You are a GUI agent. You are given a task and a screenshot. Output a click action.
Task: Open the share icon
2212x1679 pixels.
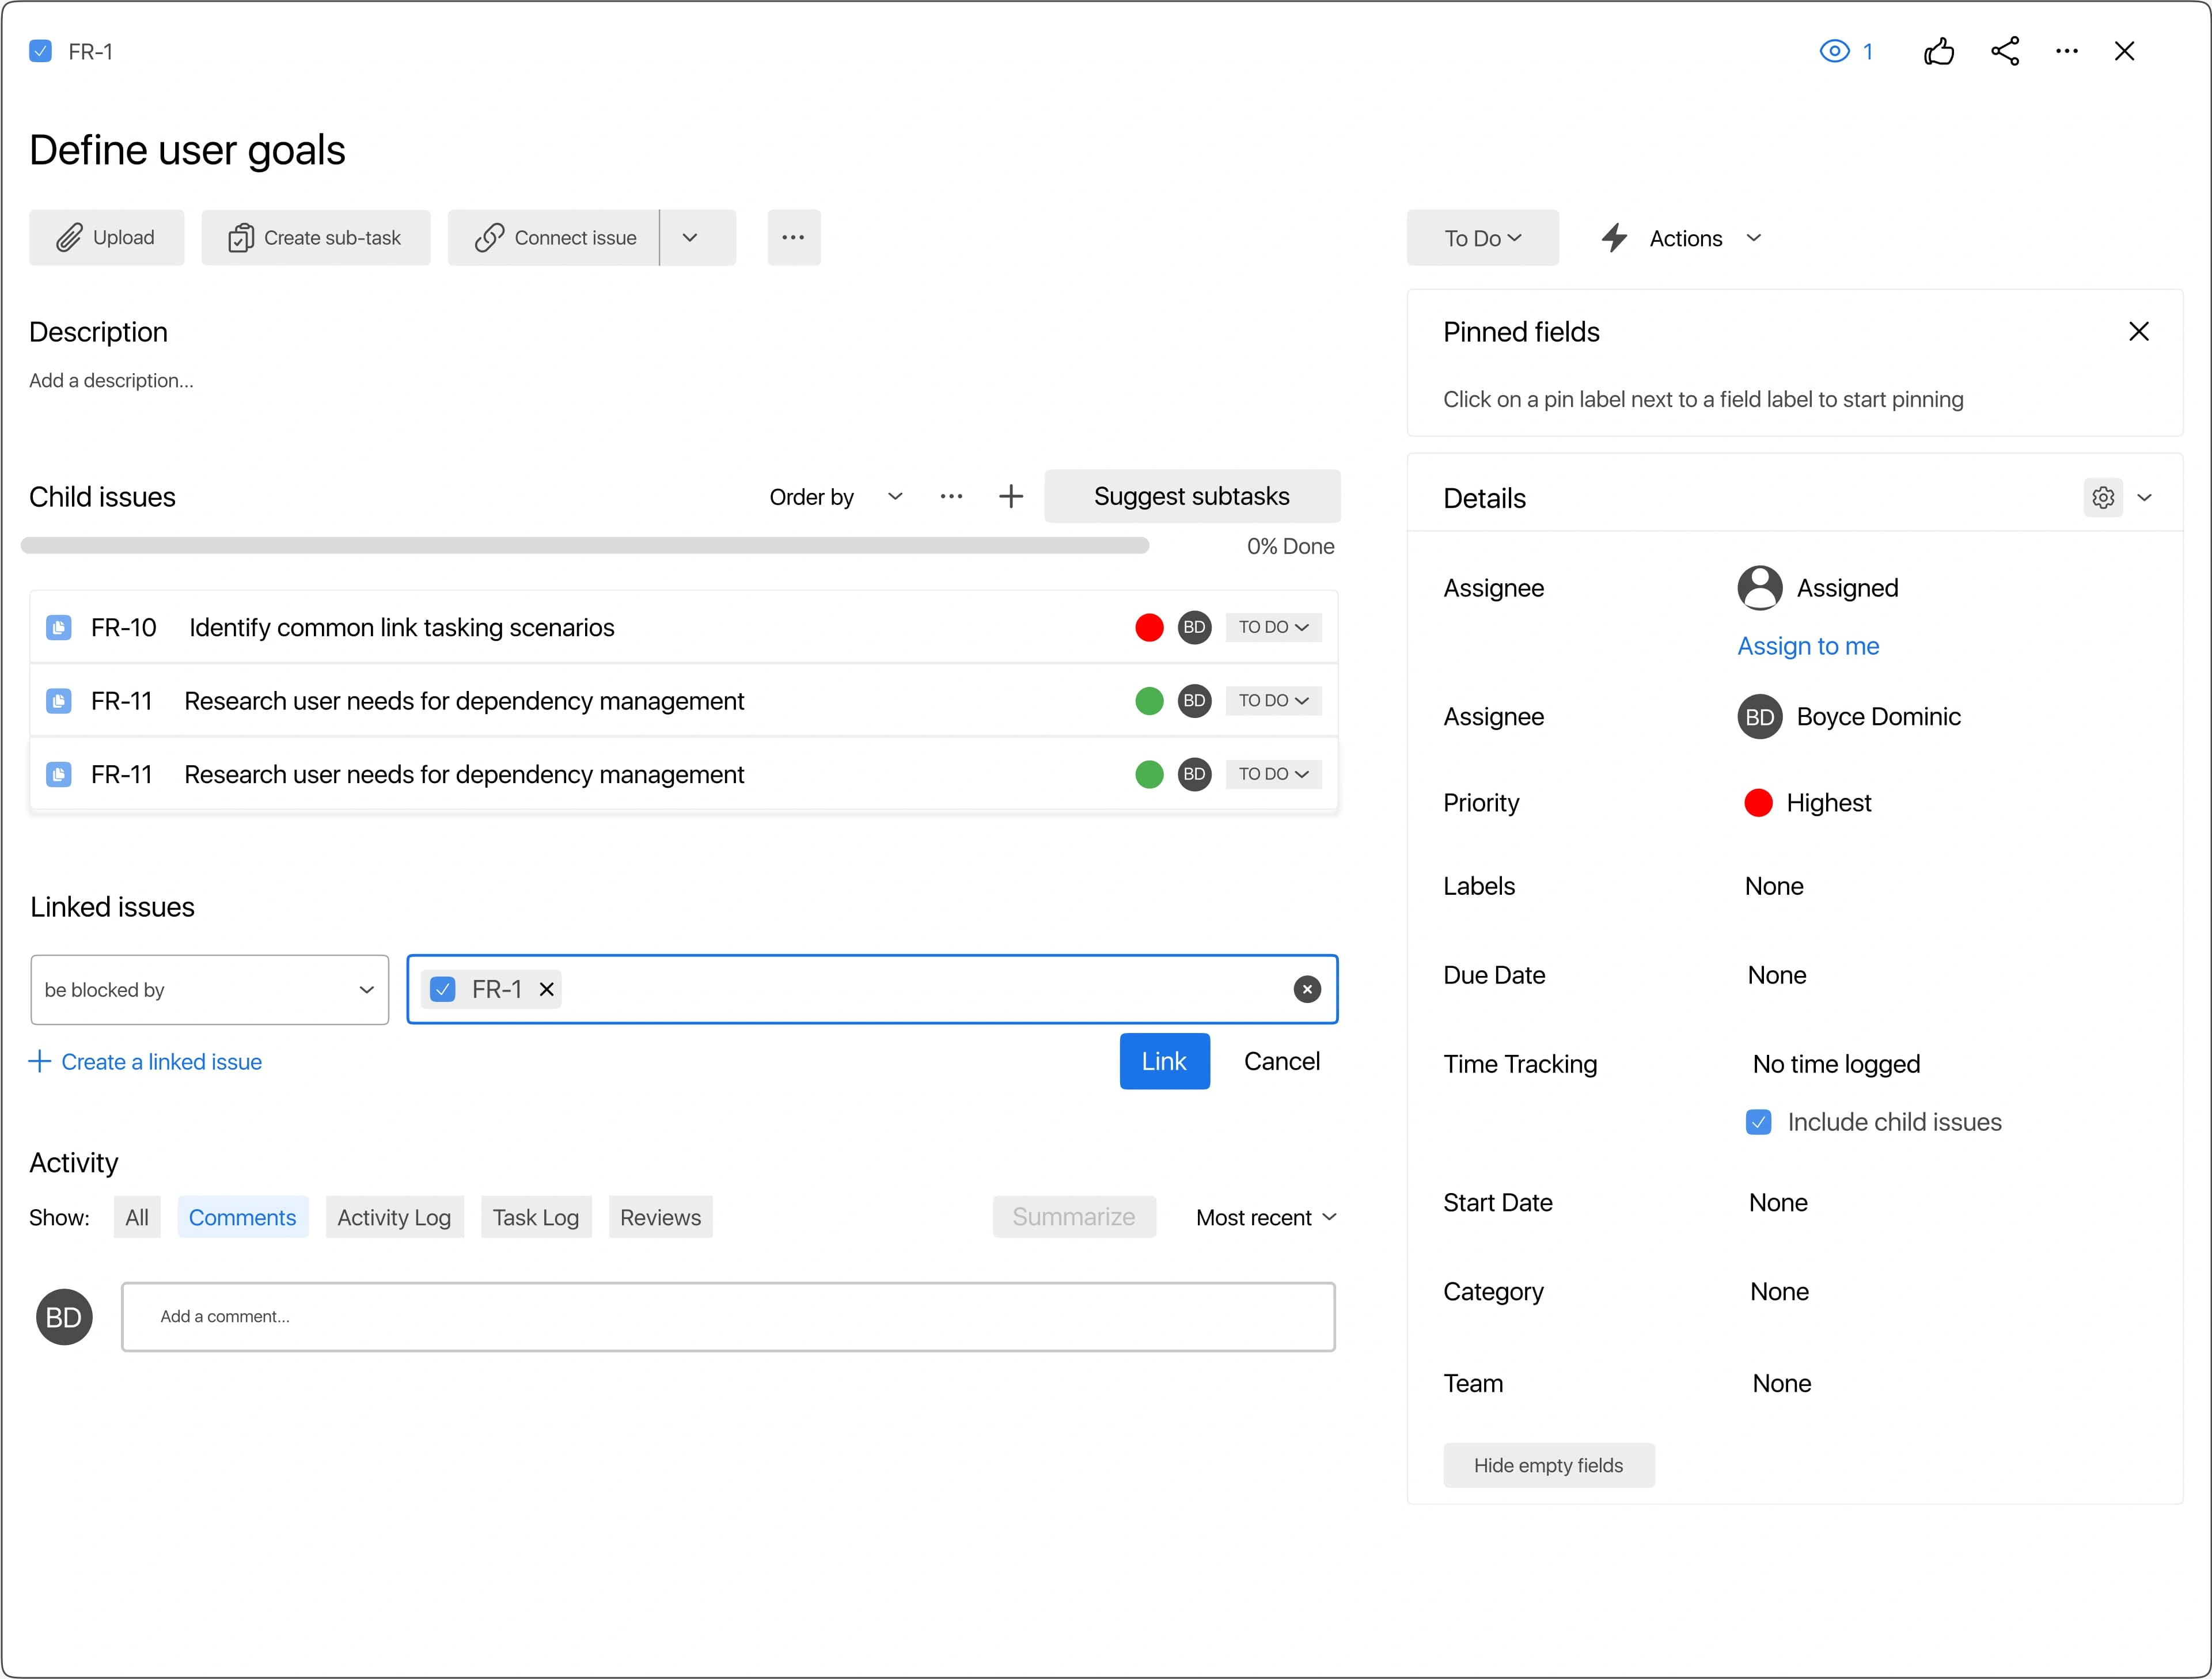tap(2004, 51)
